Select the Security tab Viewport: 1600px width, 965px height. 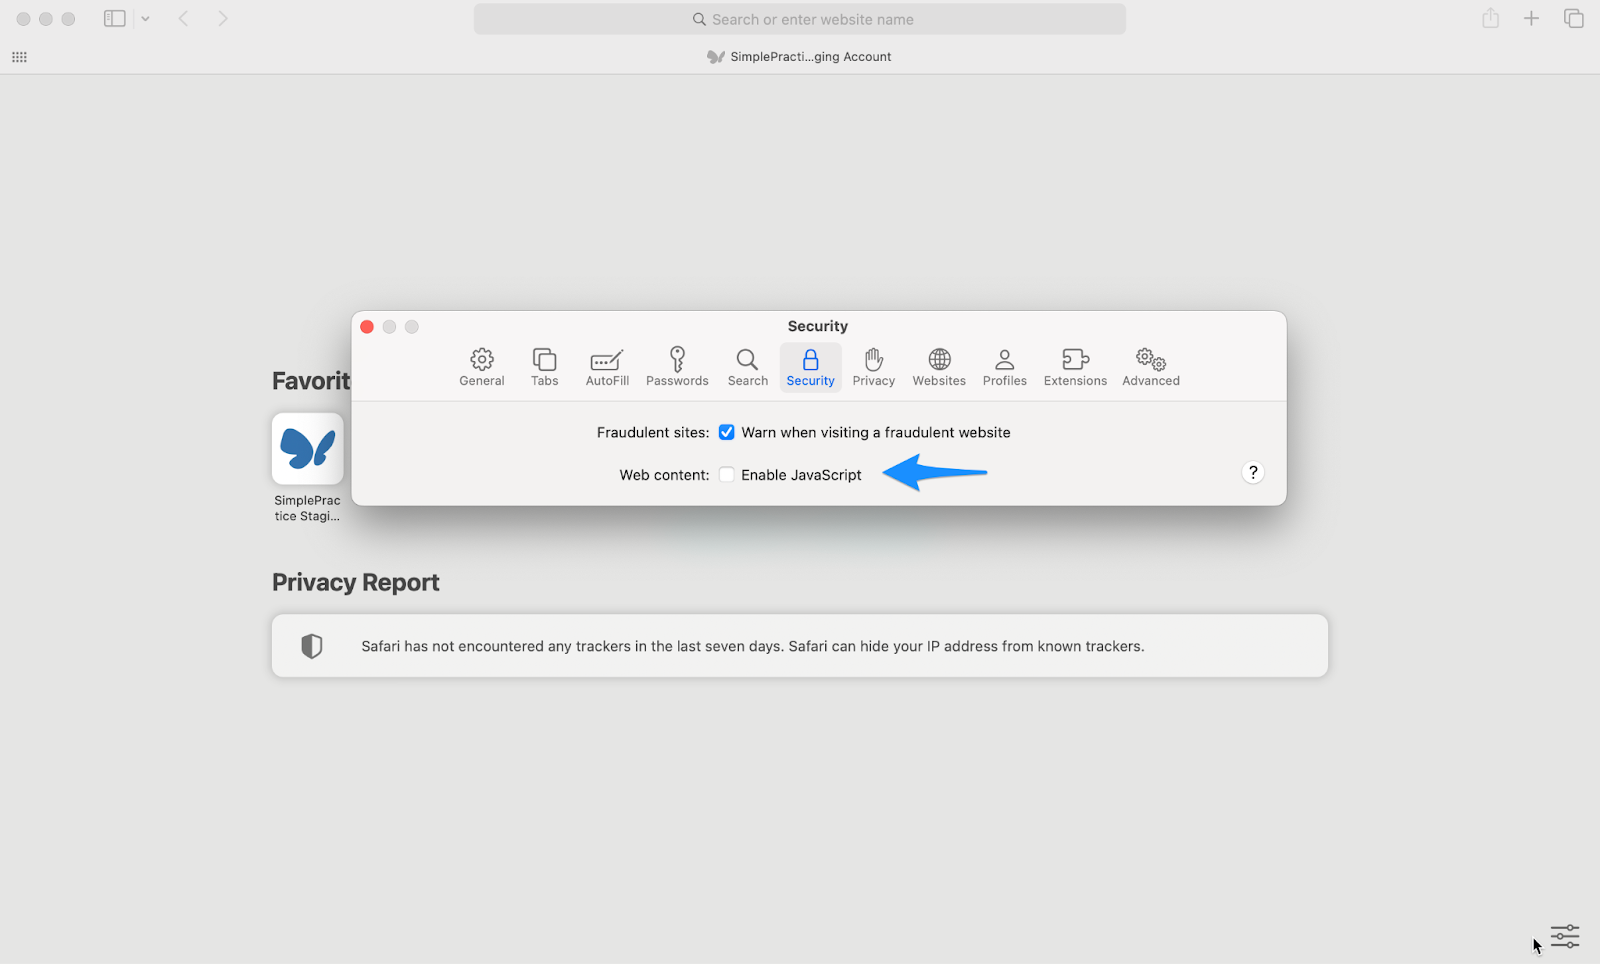pyautogui.click(x=810, y=367)
